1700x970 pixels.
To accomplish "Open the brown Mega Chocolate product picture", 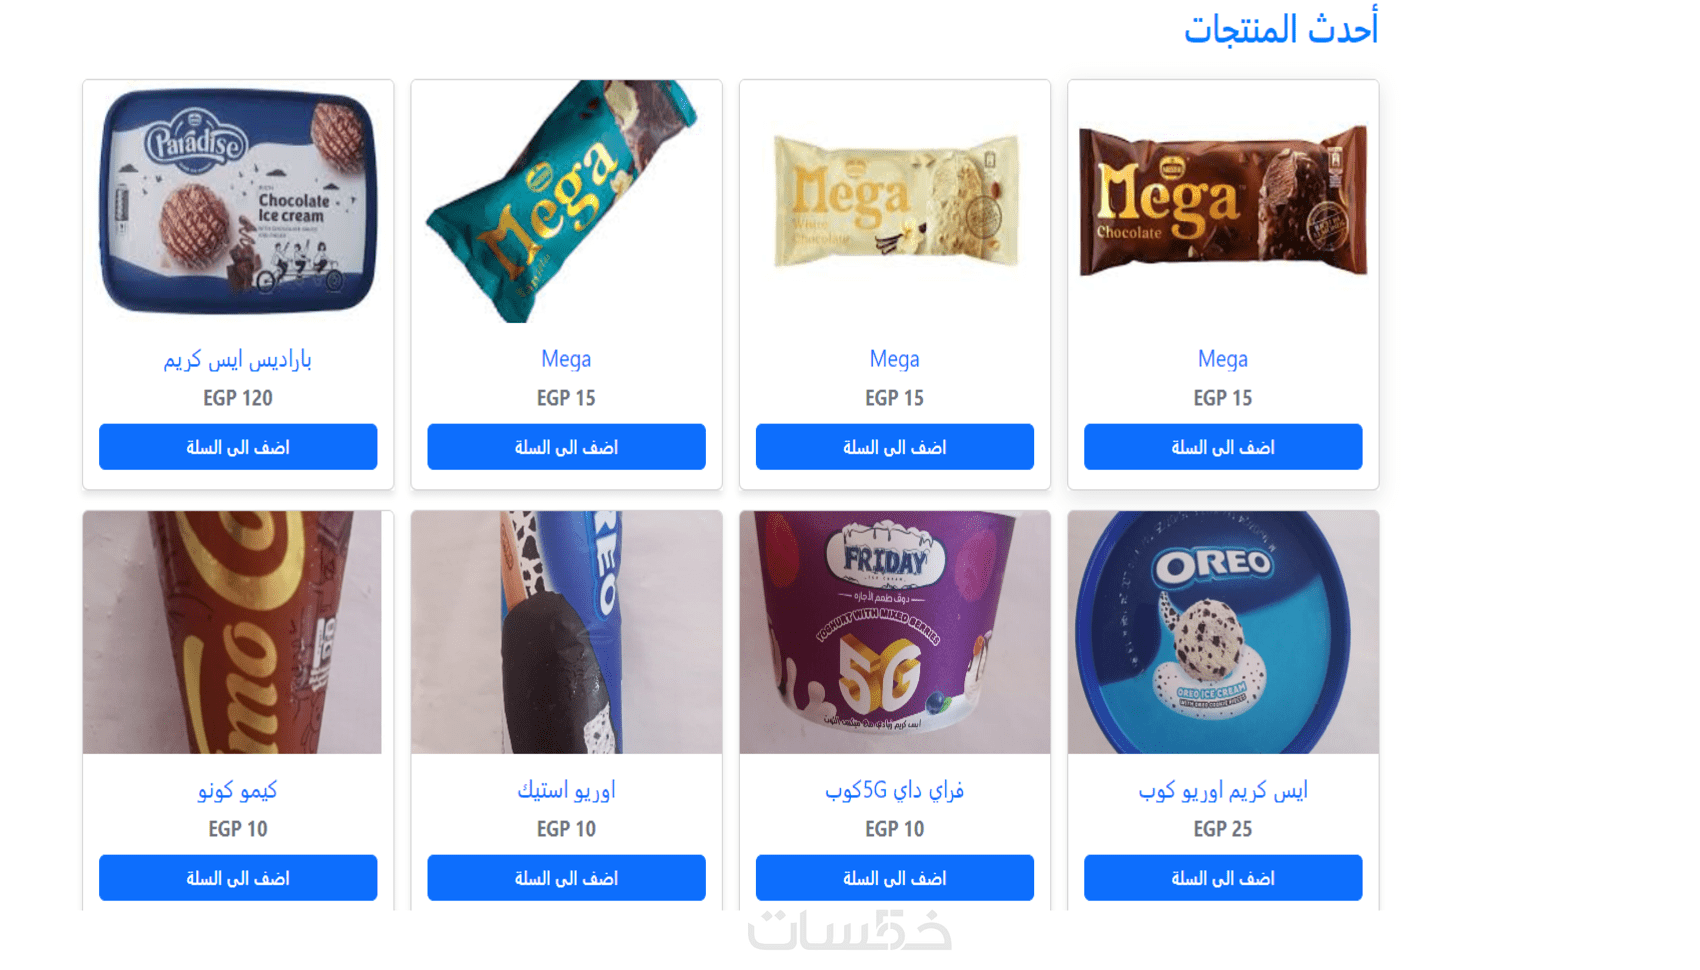I will click(1223, 201).
